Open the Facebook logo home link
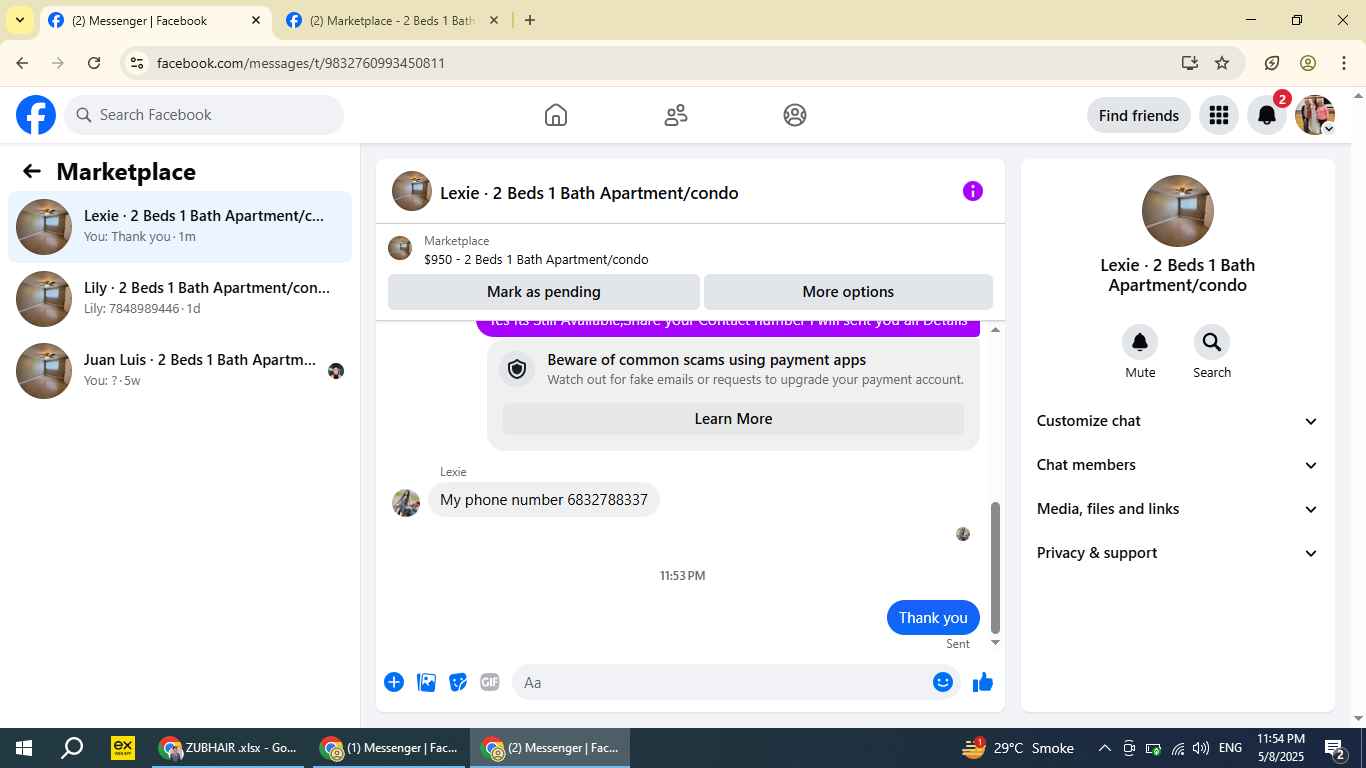The width and height of the screenshot is (1366, 768). tap(36, 115)
